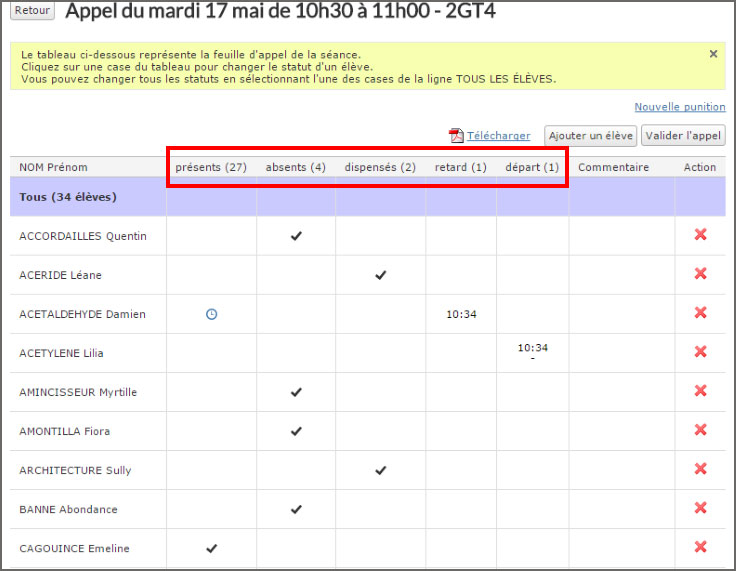This screenshot has height=571, width=736.
Task: Remove AMINCISSEUR Myrtille via red cross
Action: click(700, 391)
